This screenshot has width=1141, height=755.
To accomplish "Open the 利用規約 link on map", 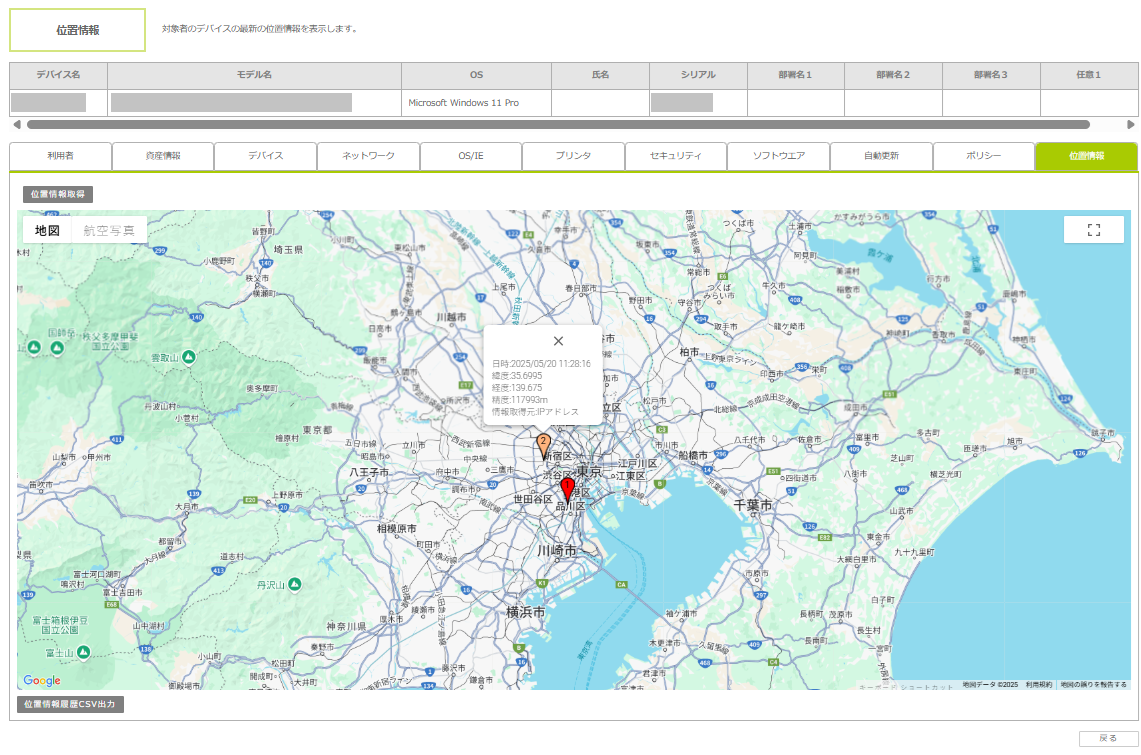I will [1038, 685].
